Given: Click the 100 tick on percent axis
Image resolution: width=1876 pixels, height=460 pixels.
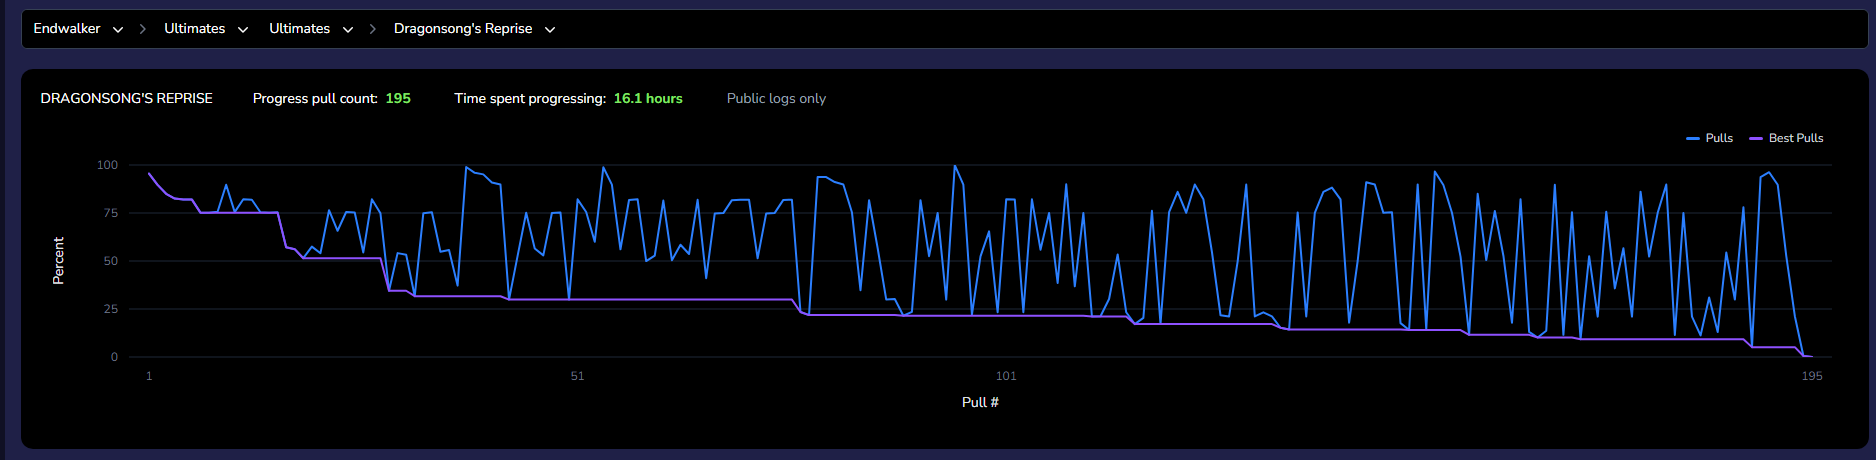Looking at the screenshot, I should pos(107,165).
